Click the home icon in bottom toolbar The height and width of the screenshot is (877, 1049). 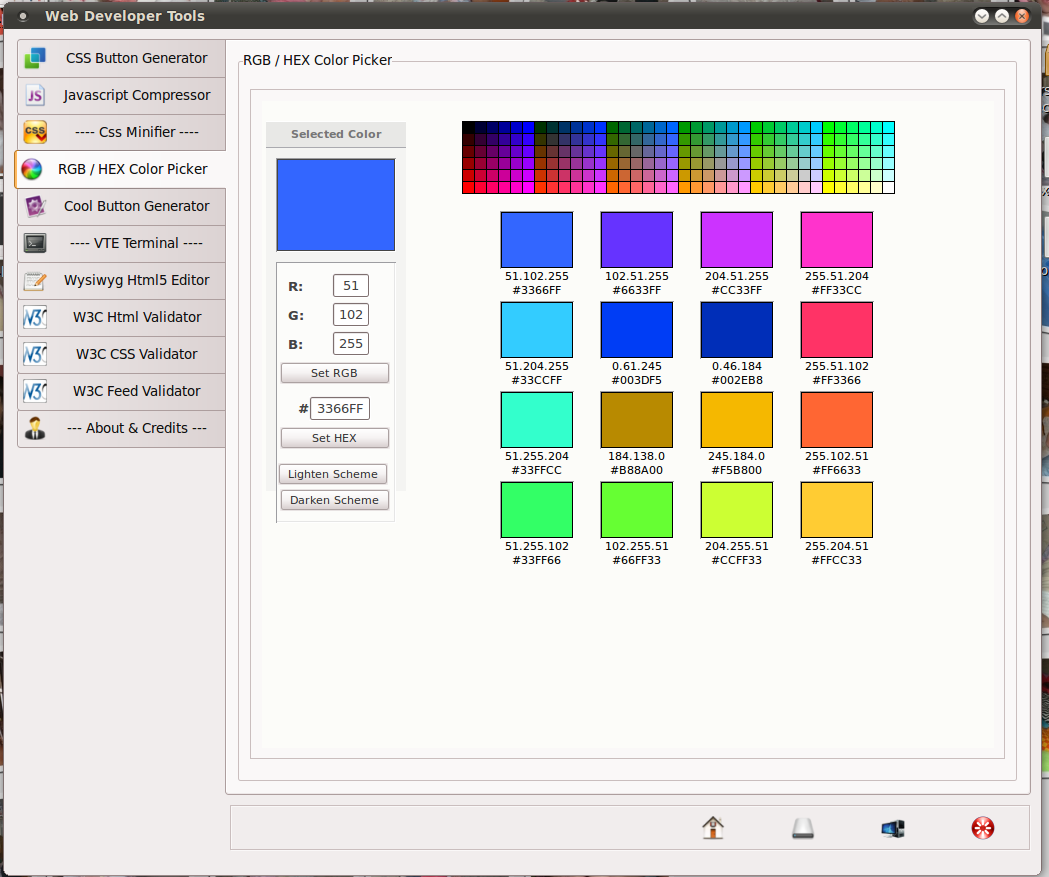(x=712, y=827)
